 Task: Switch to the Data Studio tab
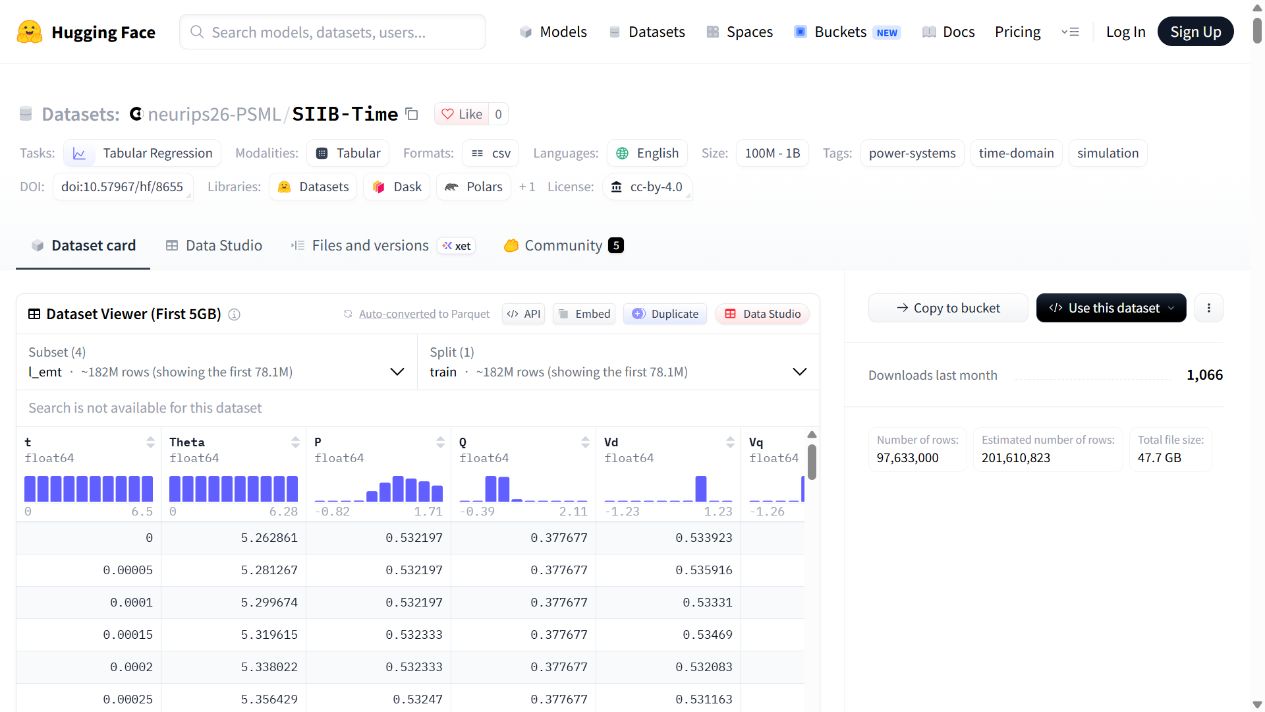click(214, 245)
